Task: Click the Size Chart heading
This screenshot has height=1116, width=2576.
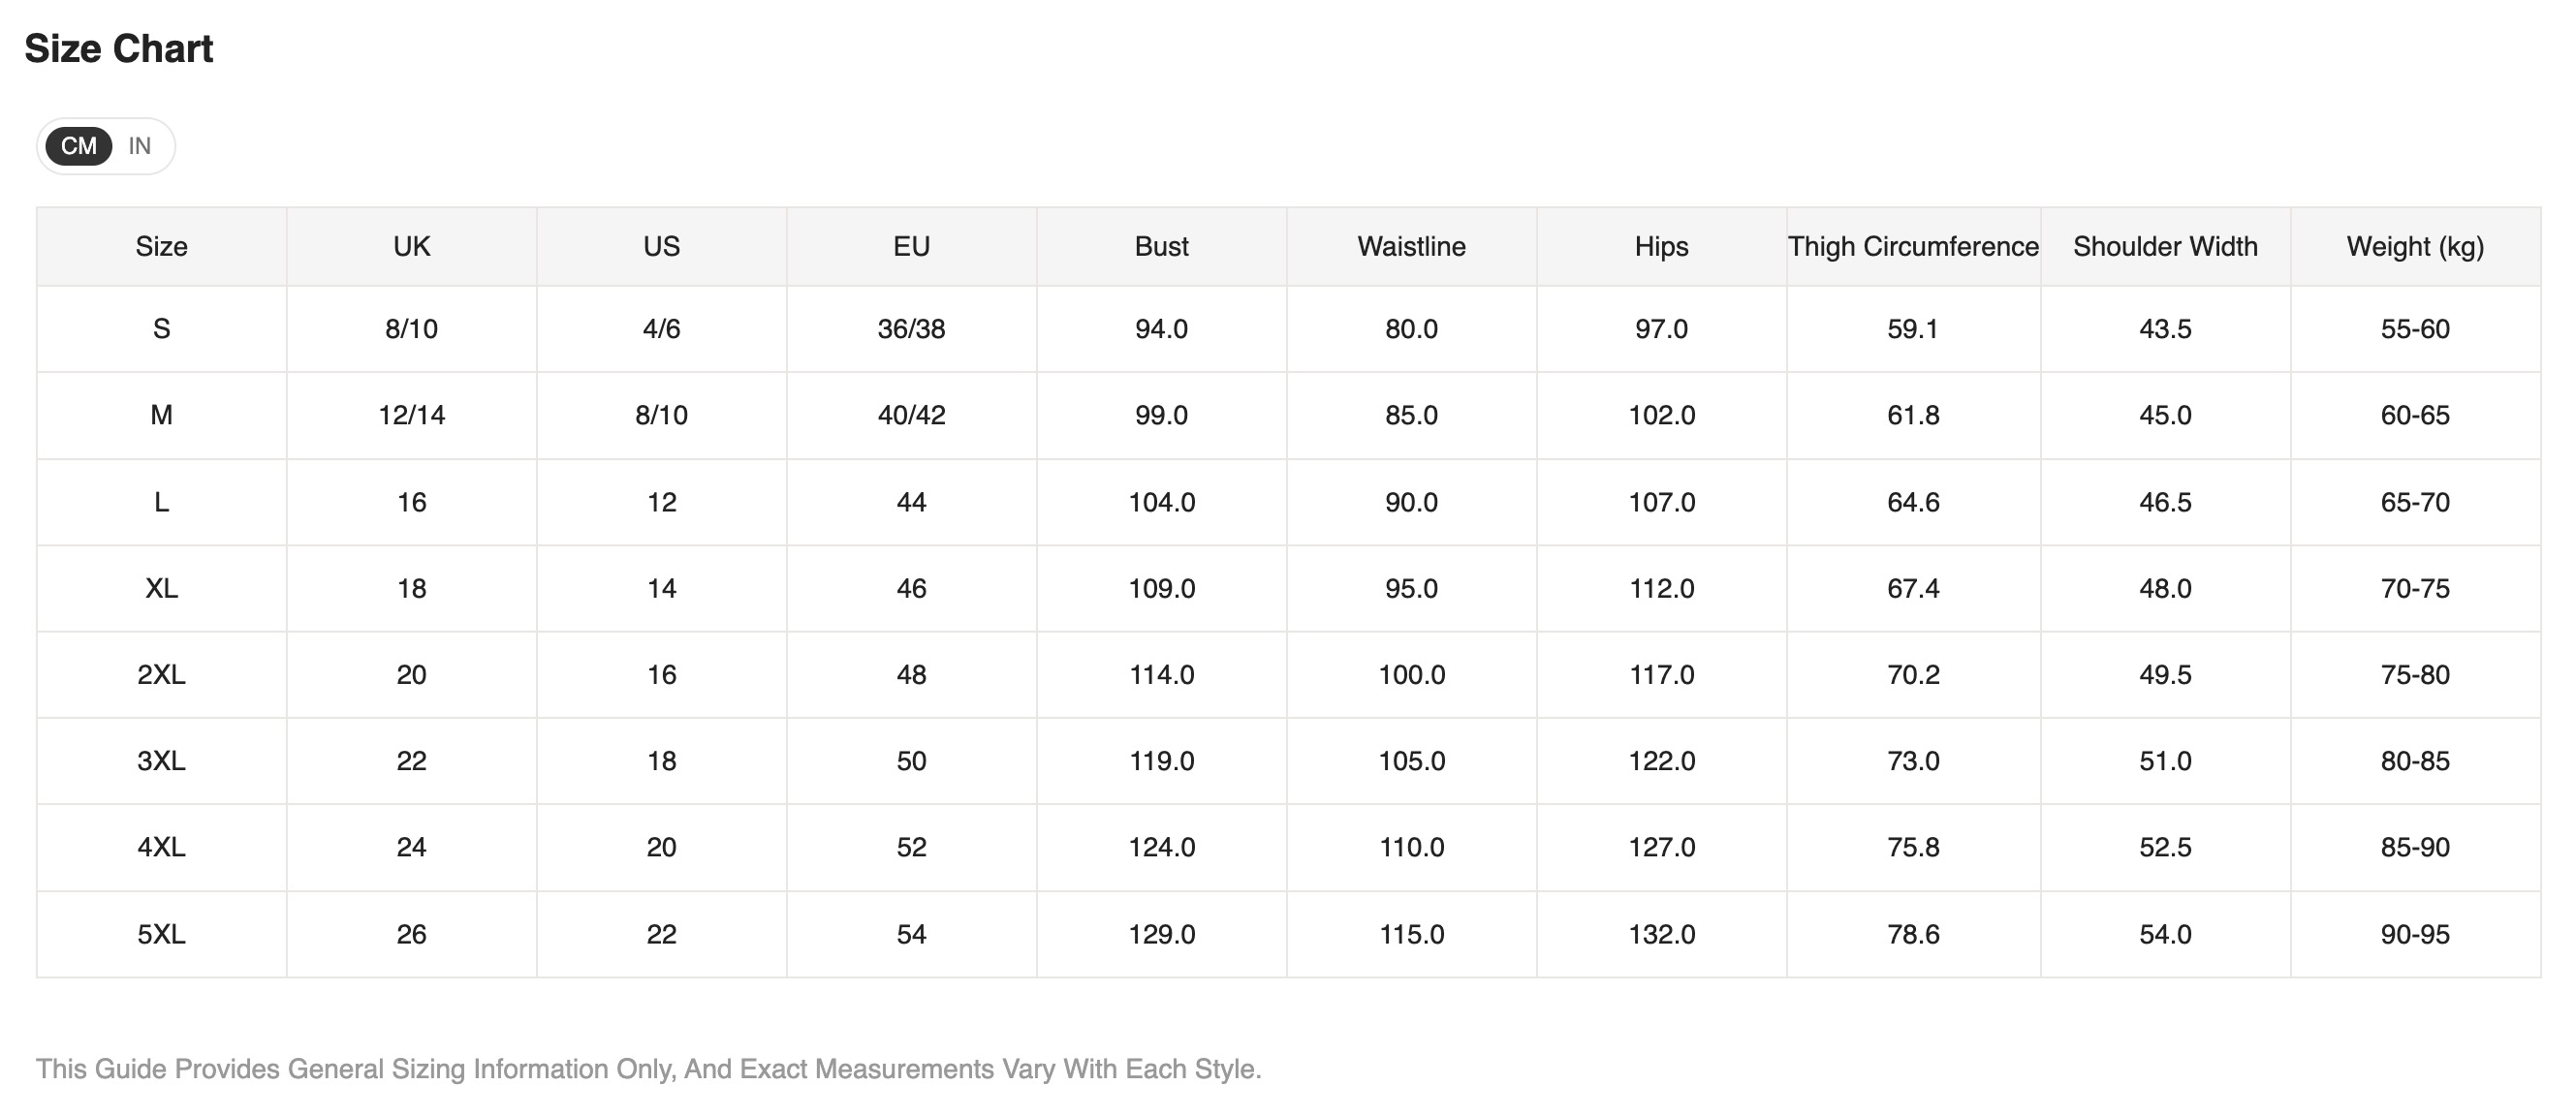Action: click(119, 48)
